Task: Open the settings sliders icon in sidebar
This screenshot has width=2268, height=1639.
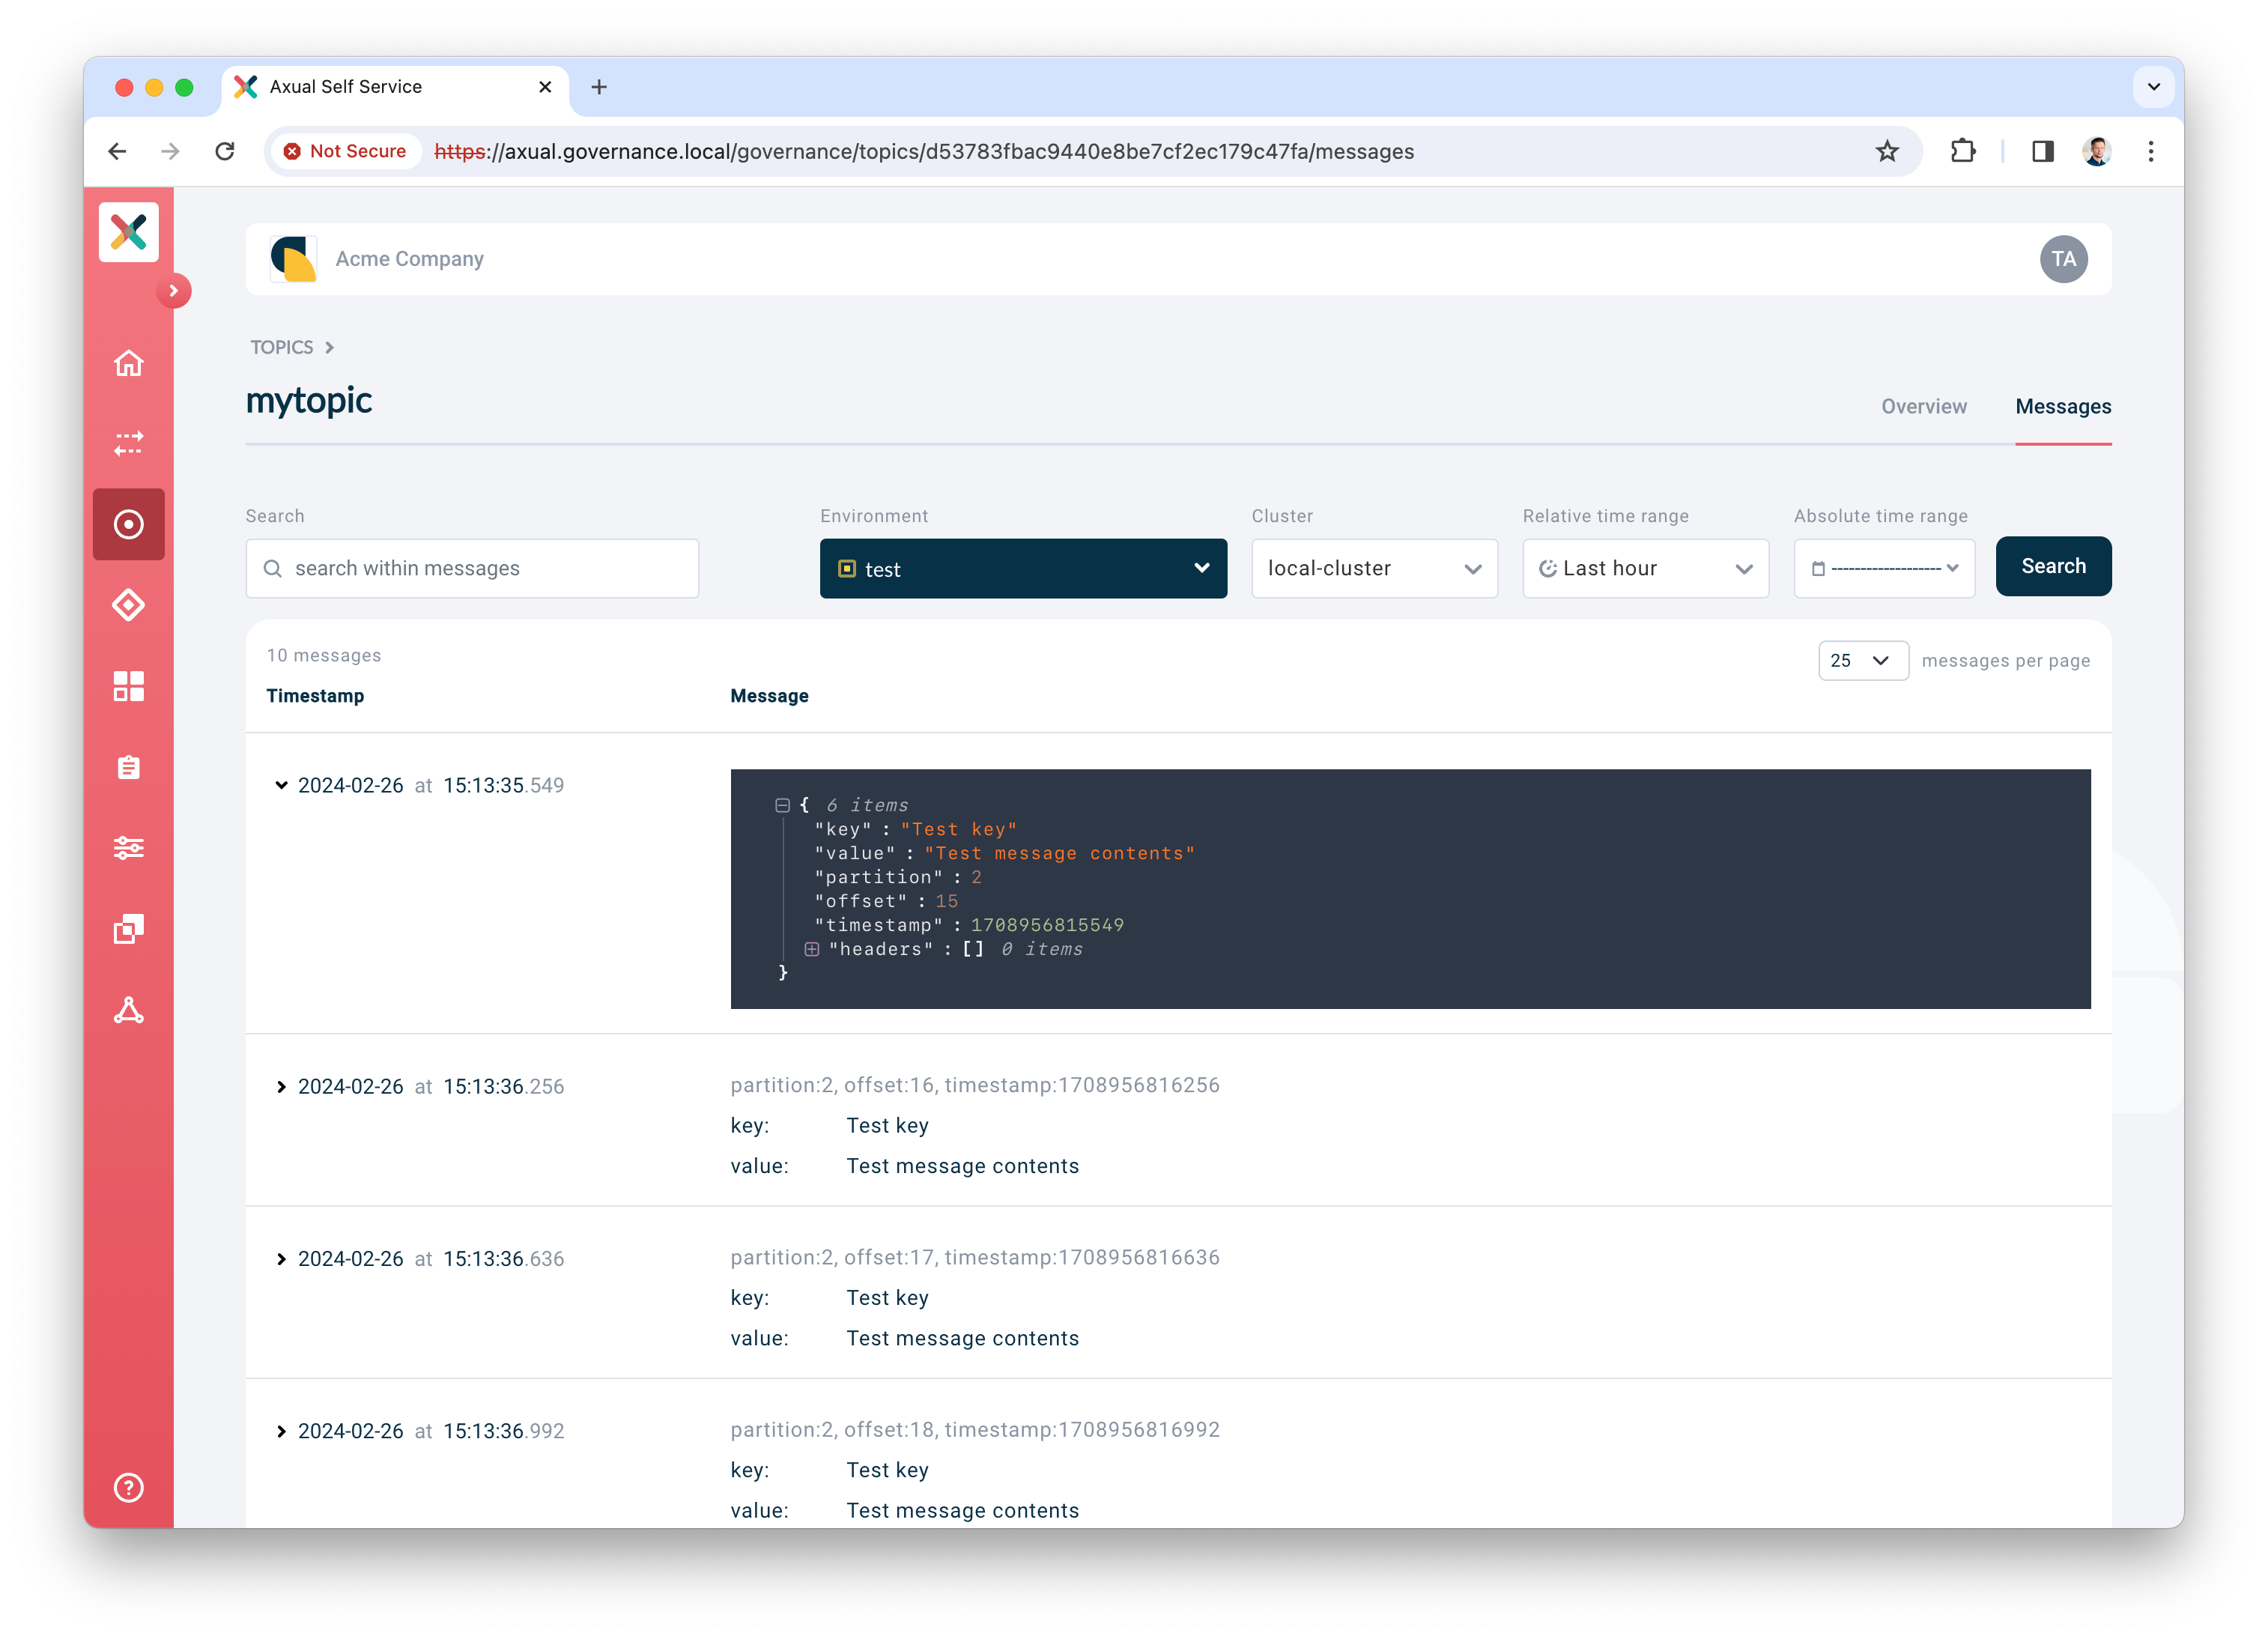Action: (x=128, y=848)
